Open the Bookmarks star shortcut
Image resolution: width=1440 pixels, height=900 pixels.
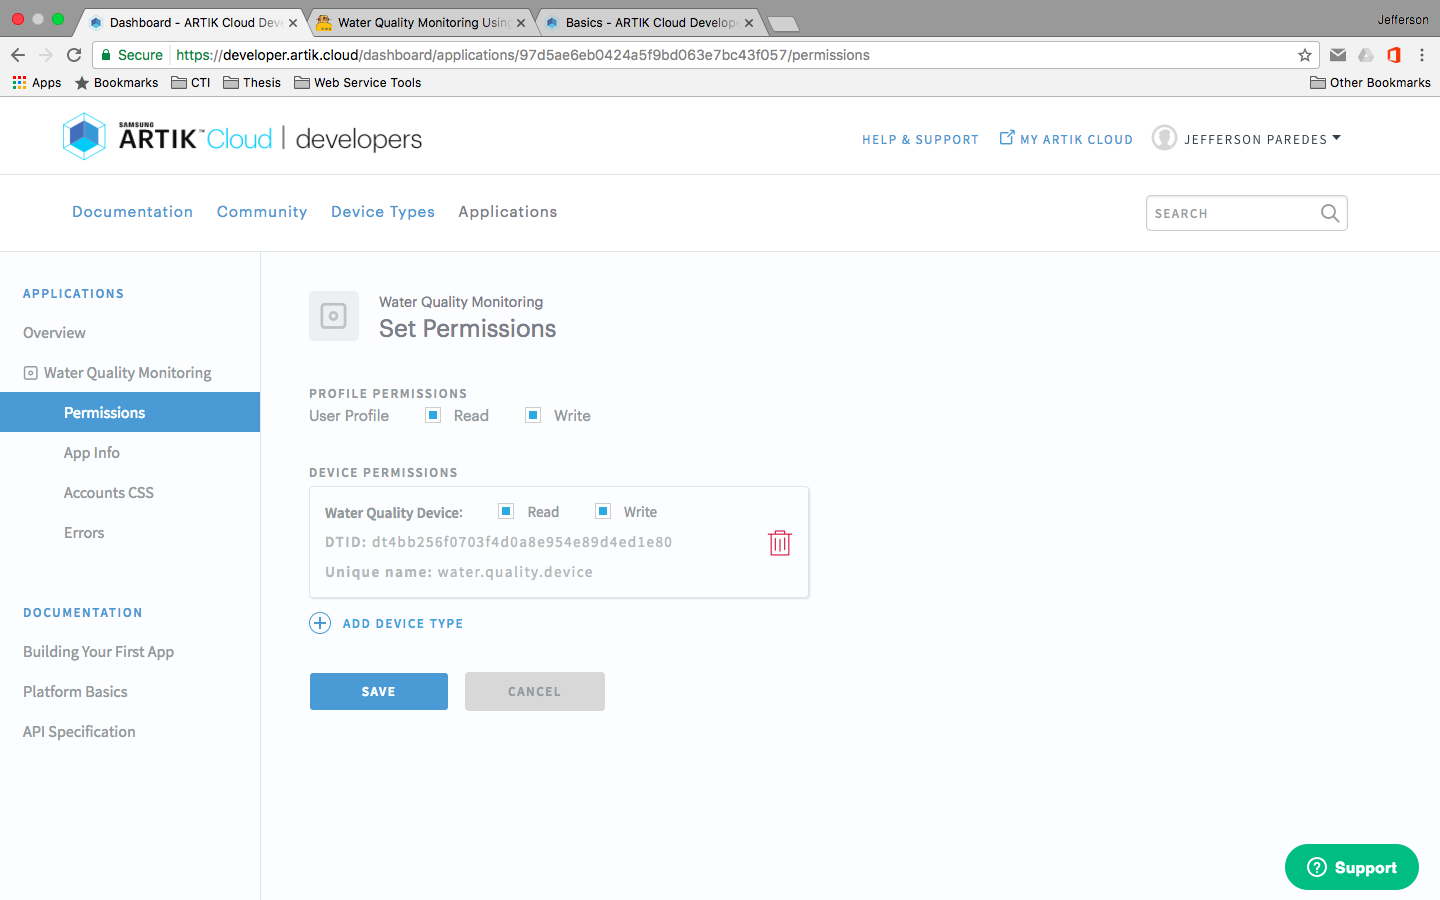[x=116, y=83]
